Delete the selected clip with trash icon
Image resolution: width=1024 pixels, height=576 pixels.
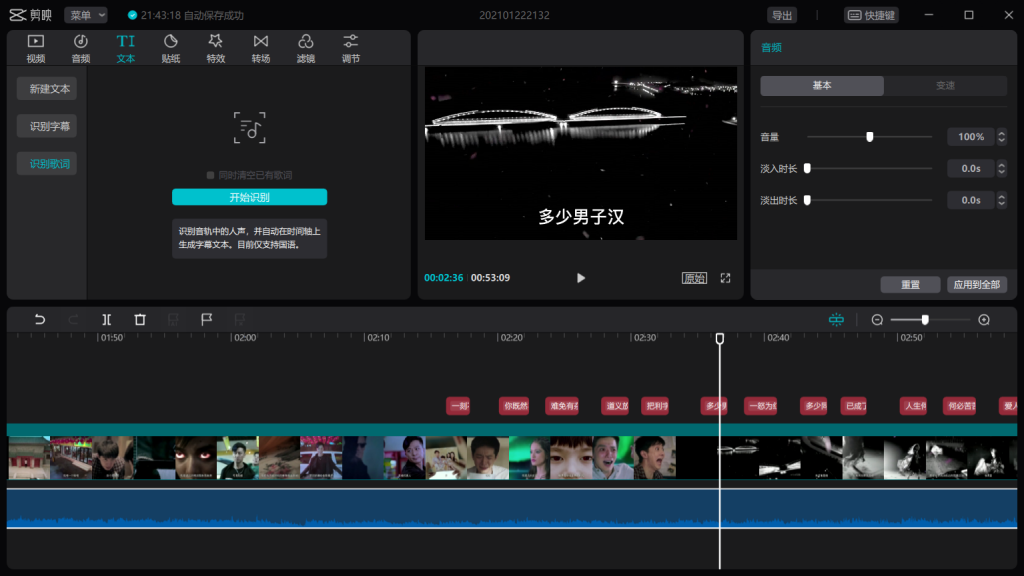[140, 319]
